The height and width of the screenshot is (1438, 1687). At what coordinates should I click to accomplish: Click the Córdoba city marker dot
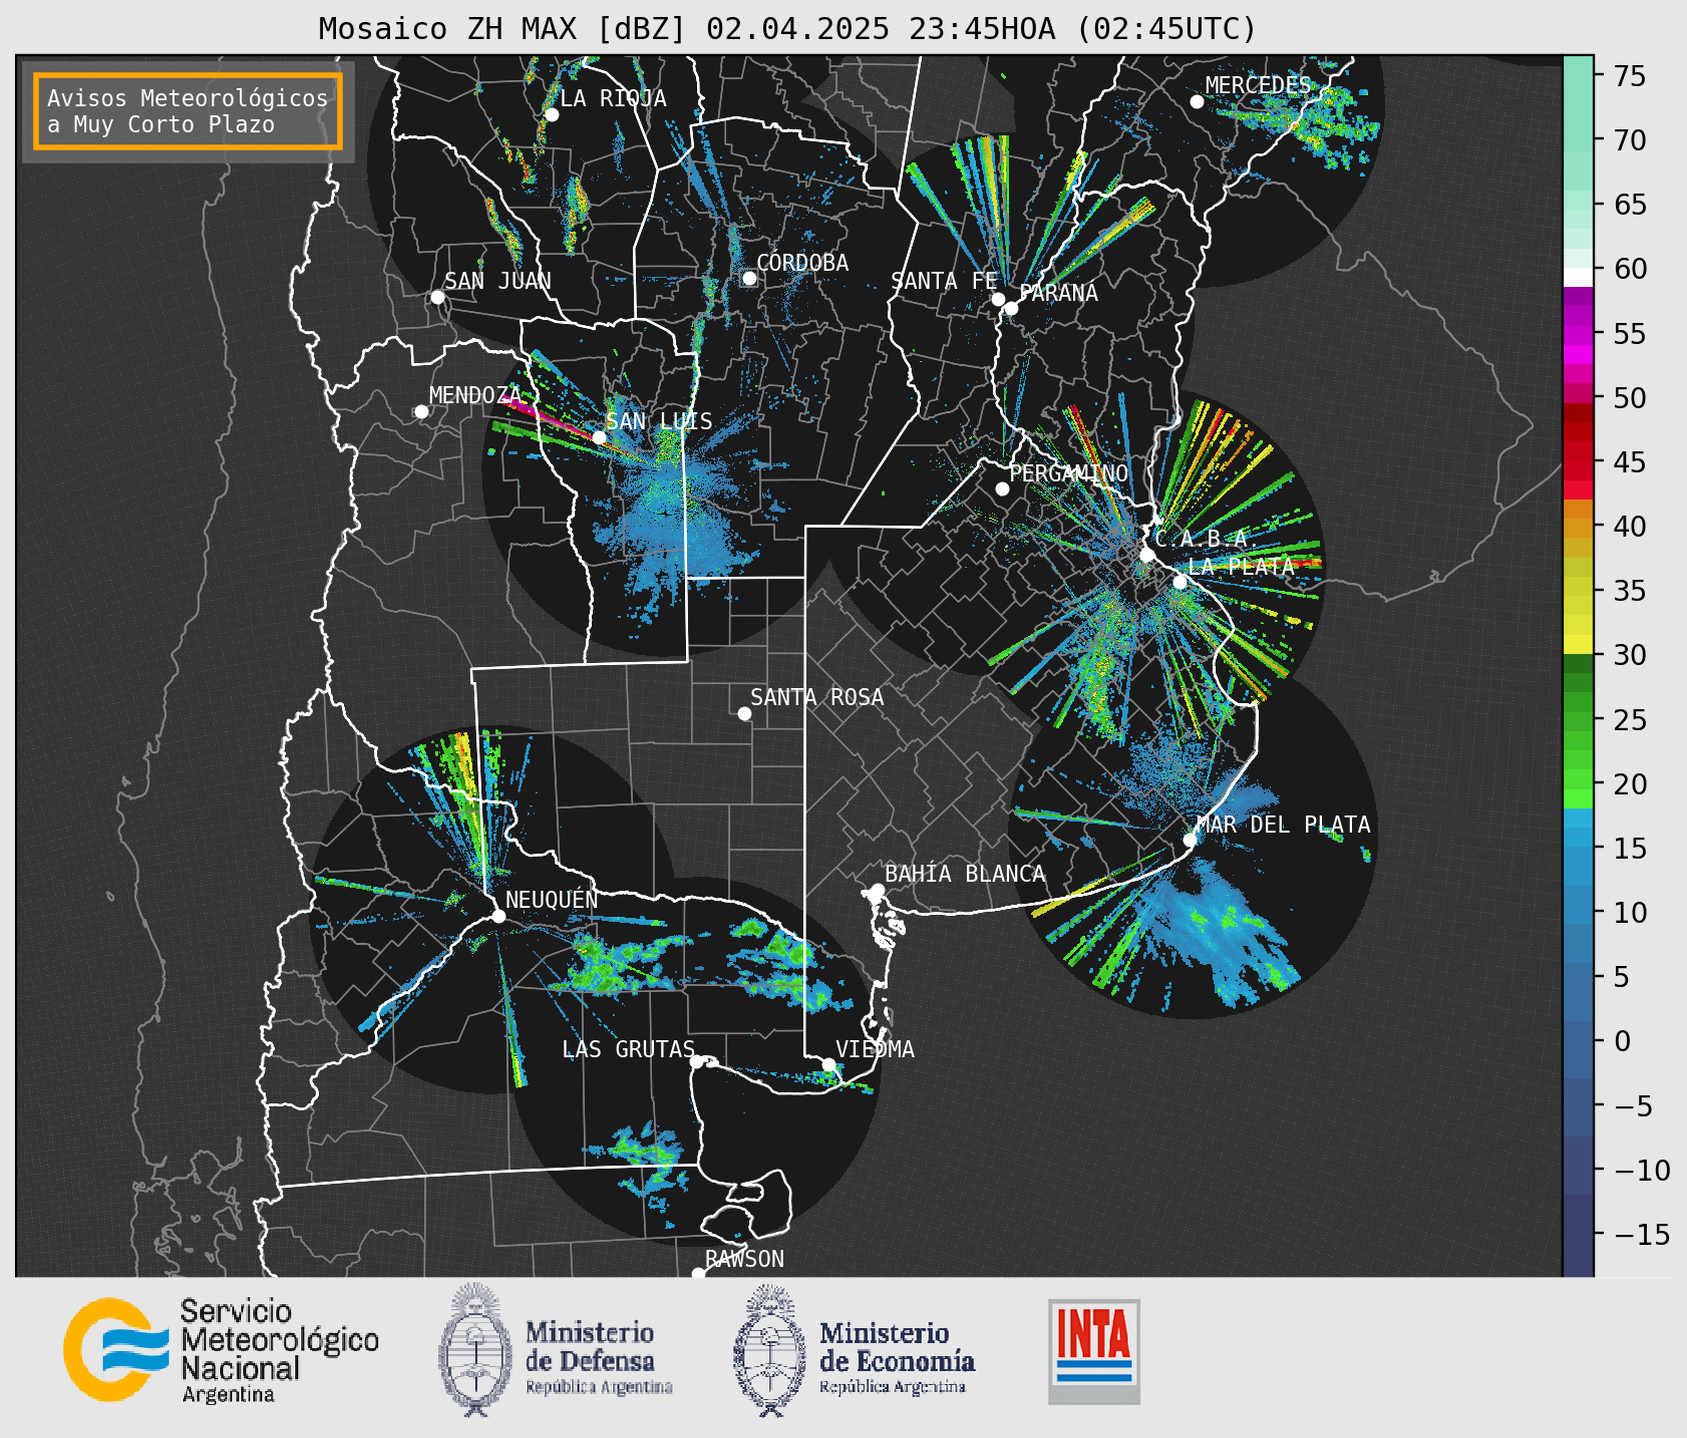(749, 278)
